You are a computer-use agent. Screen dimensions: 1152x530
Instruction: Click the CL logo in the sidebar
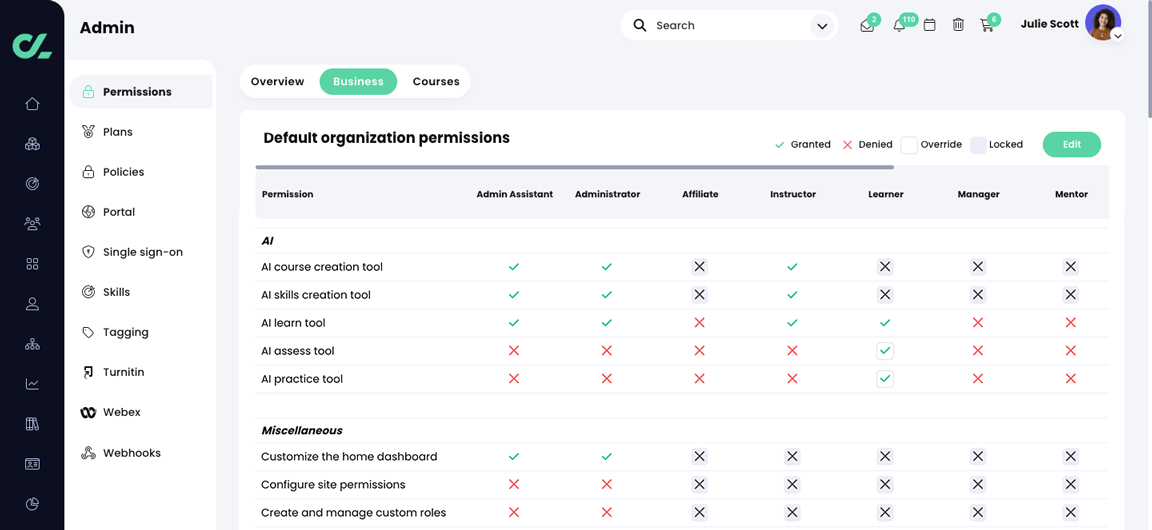click(x=32, y=44)
